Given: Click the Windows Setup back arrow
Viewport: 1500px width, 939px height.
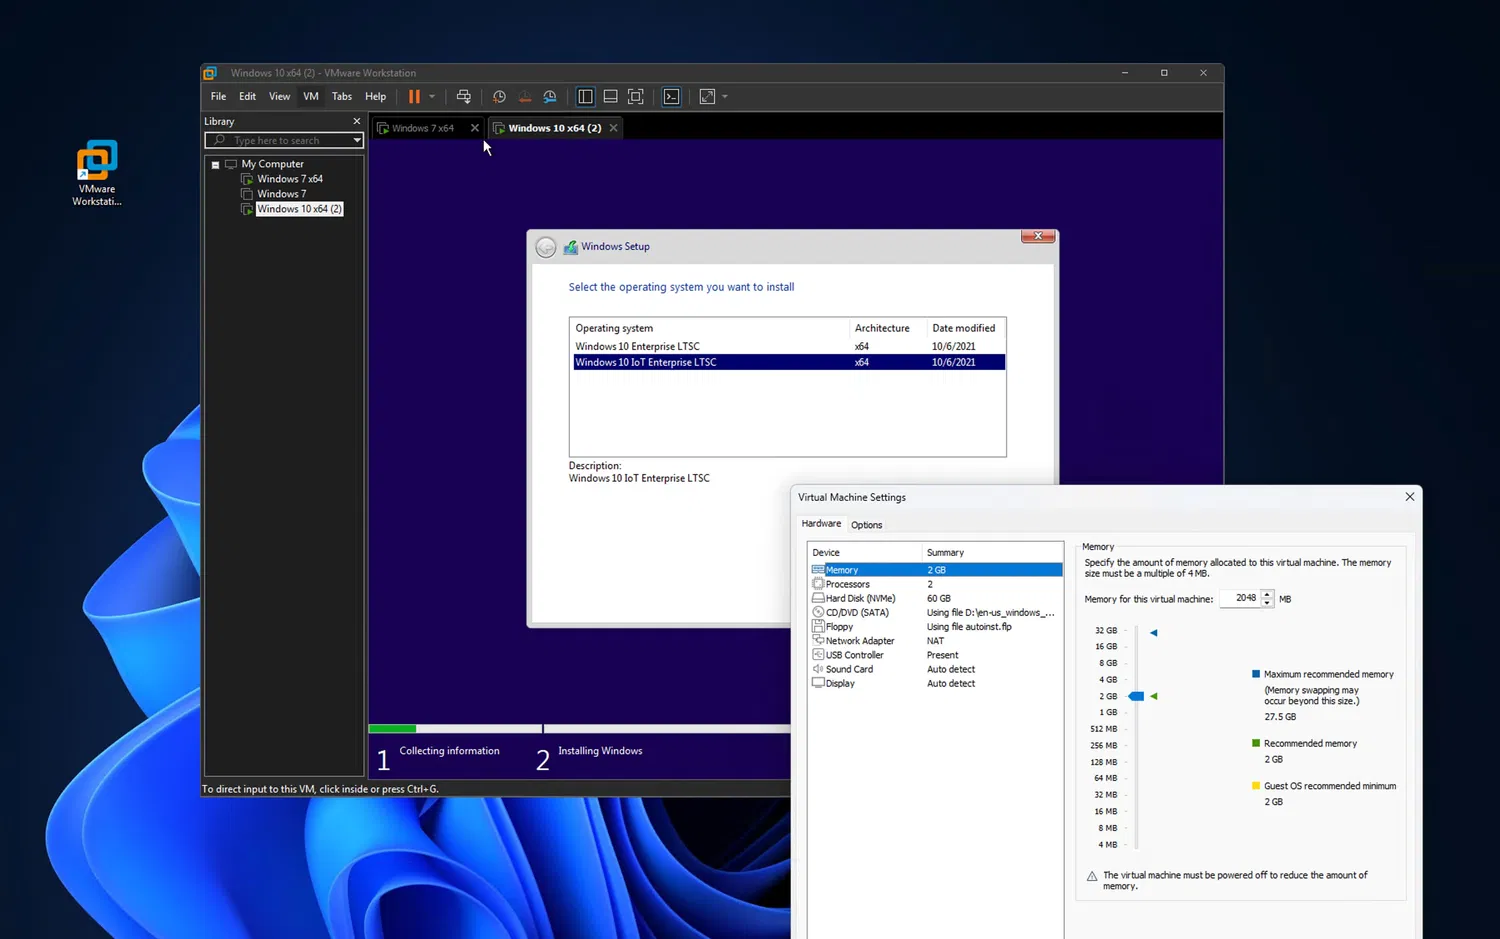Looking at the screenshot, I should 546,248.
